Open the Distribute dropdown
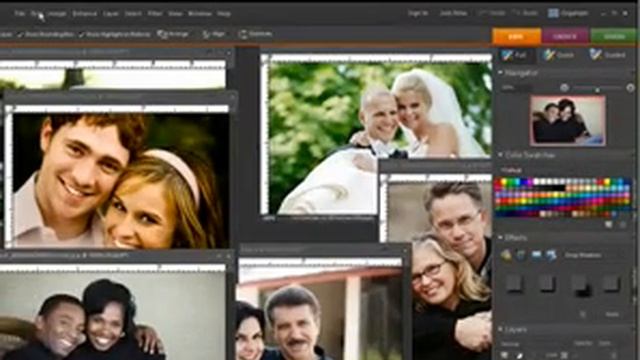Screen dimensions: 640x360 pos(256,34)
